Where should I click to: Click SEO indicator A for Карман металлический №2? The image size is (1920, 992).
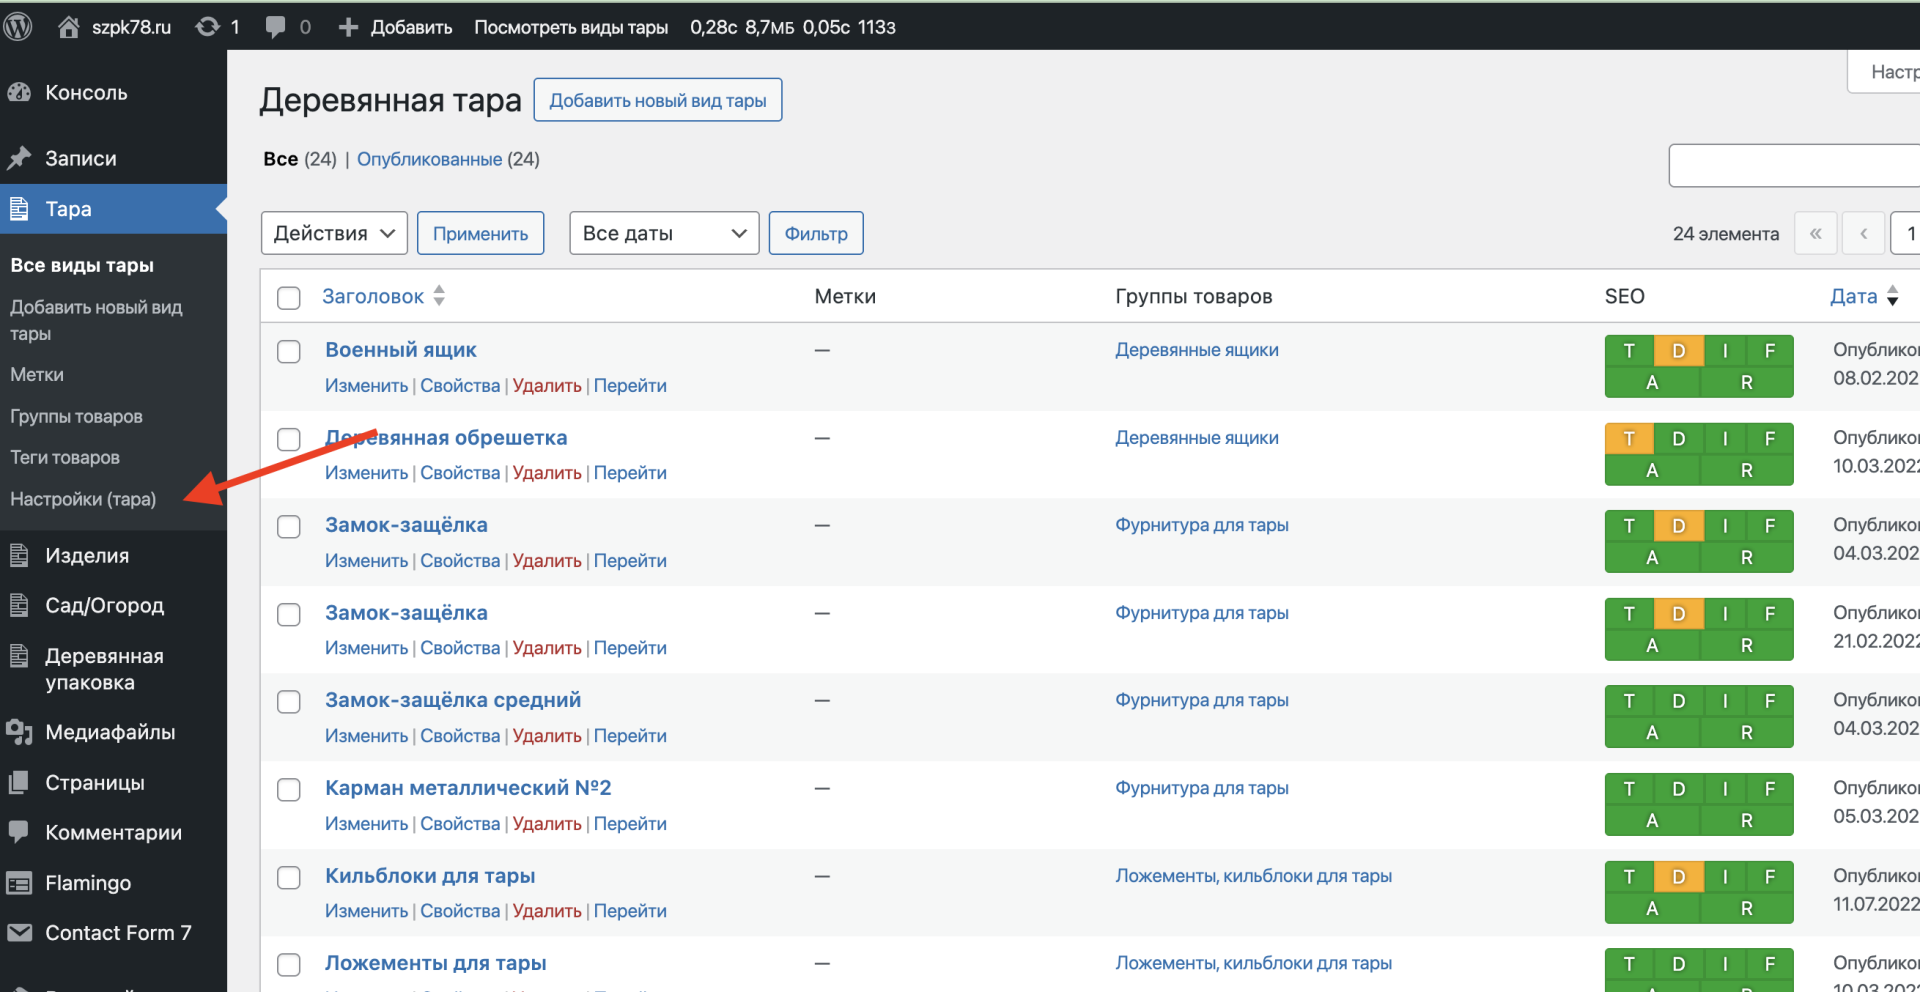[1652, 820]
